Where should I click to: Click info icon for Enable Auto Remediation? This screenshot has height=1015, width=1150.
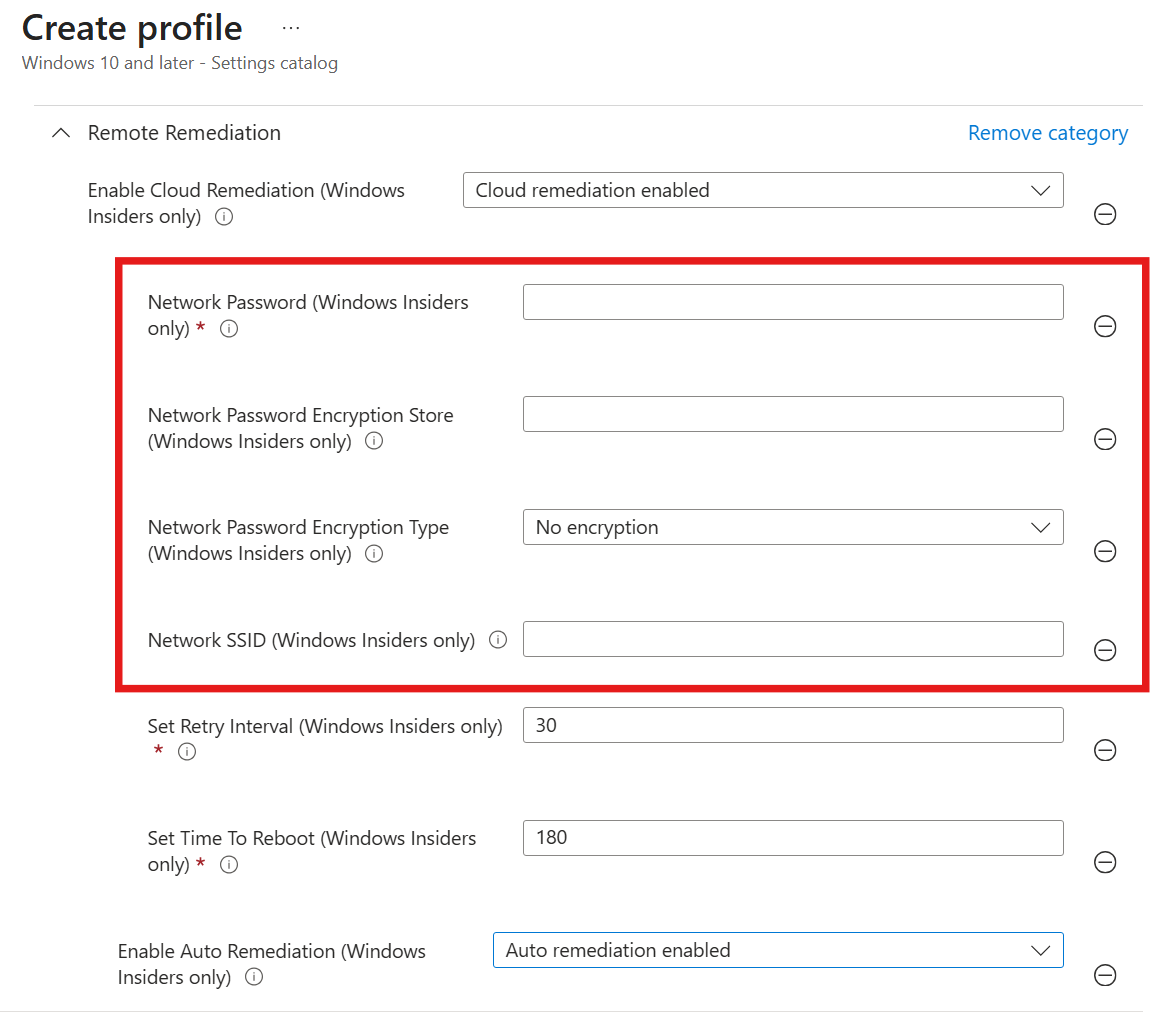254,977
